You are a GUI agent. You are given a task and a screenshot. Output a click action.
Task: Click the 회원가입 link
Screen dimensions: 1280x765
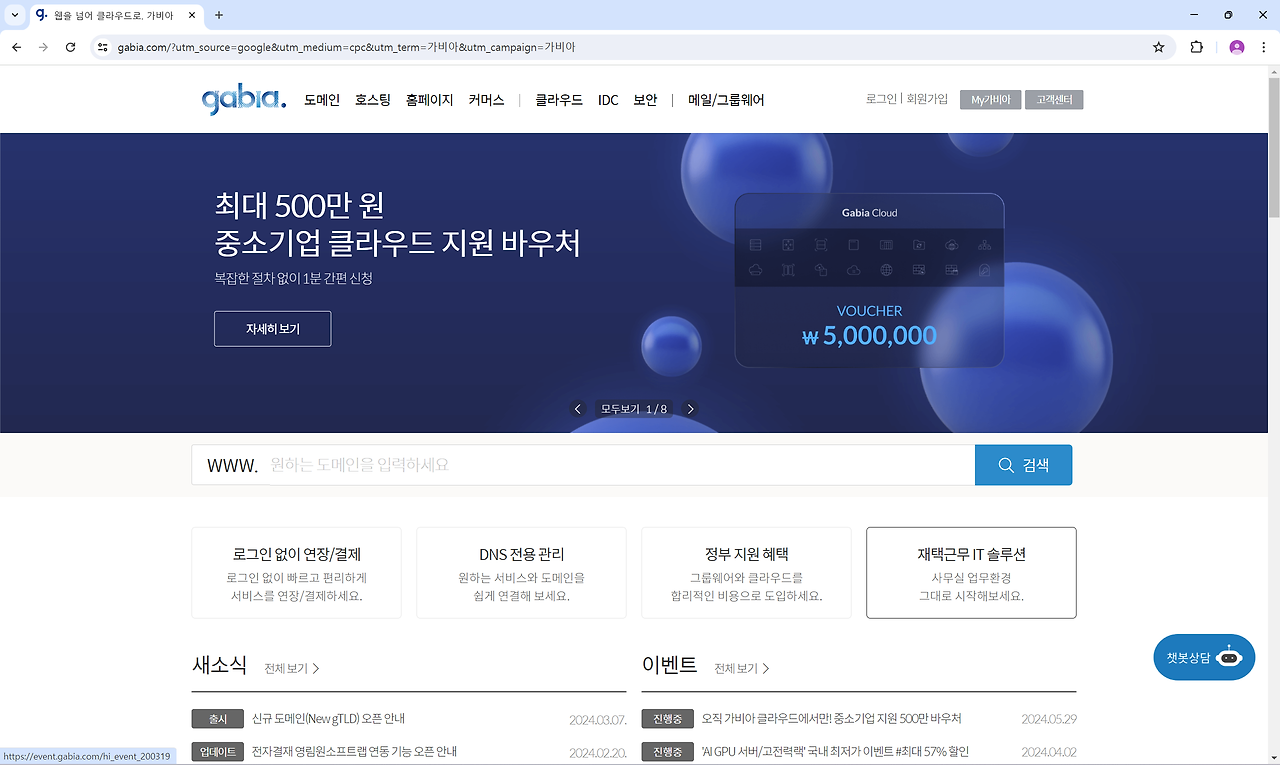pos(927,99)
